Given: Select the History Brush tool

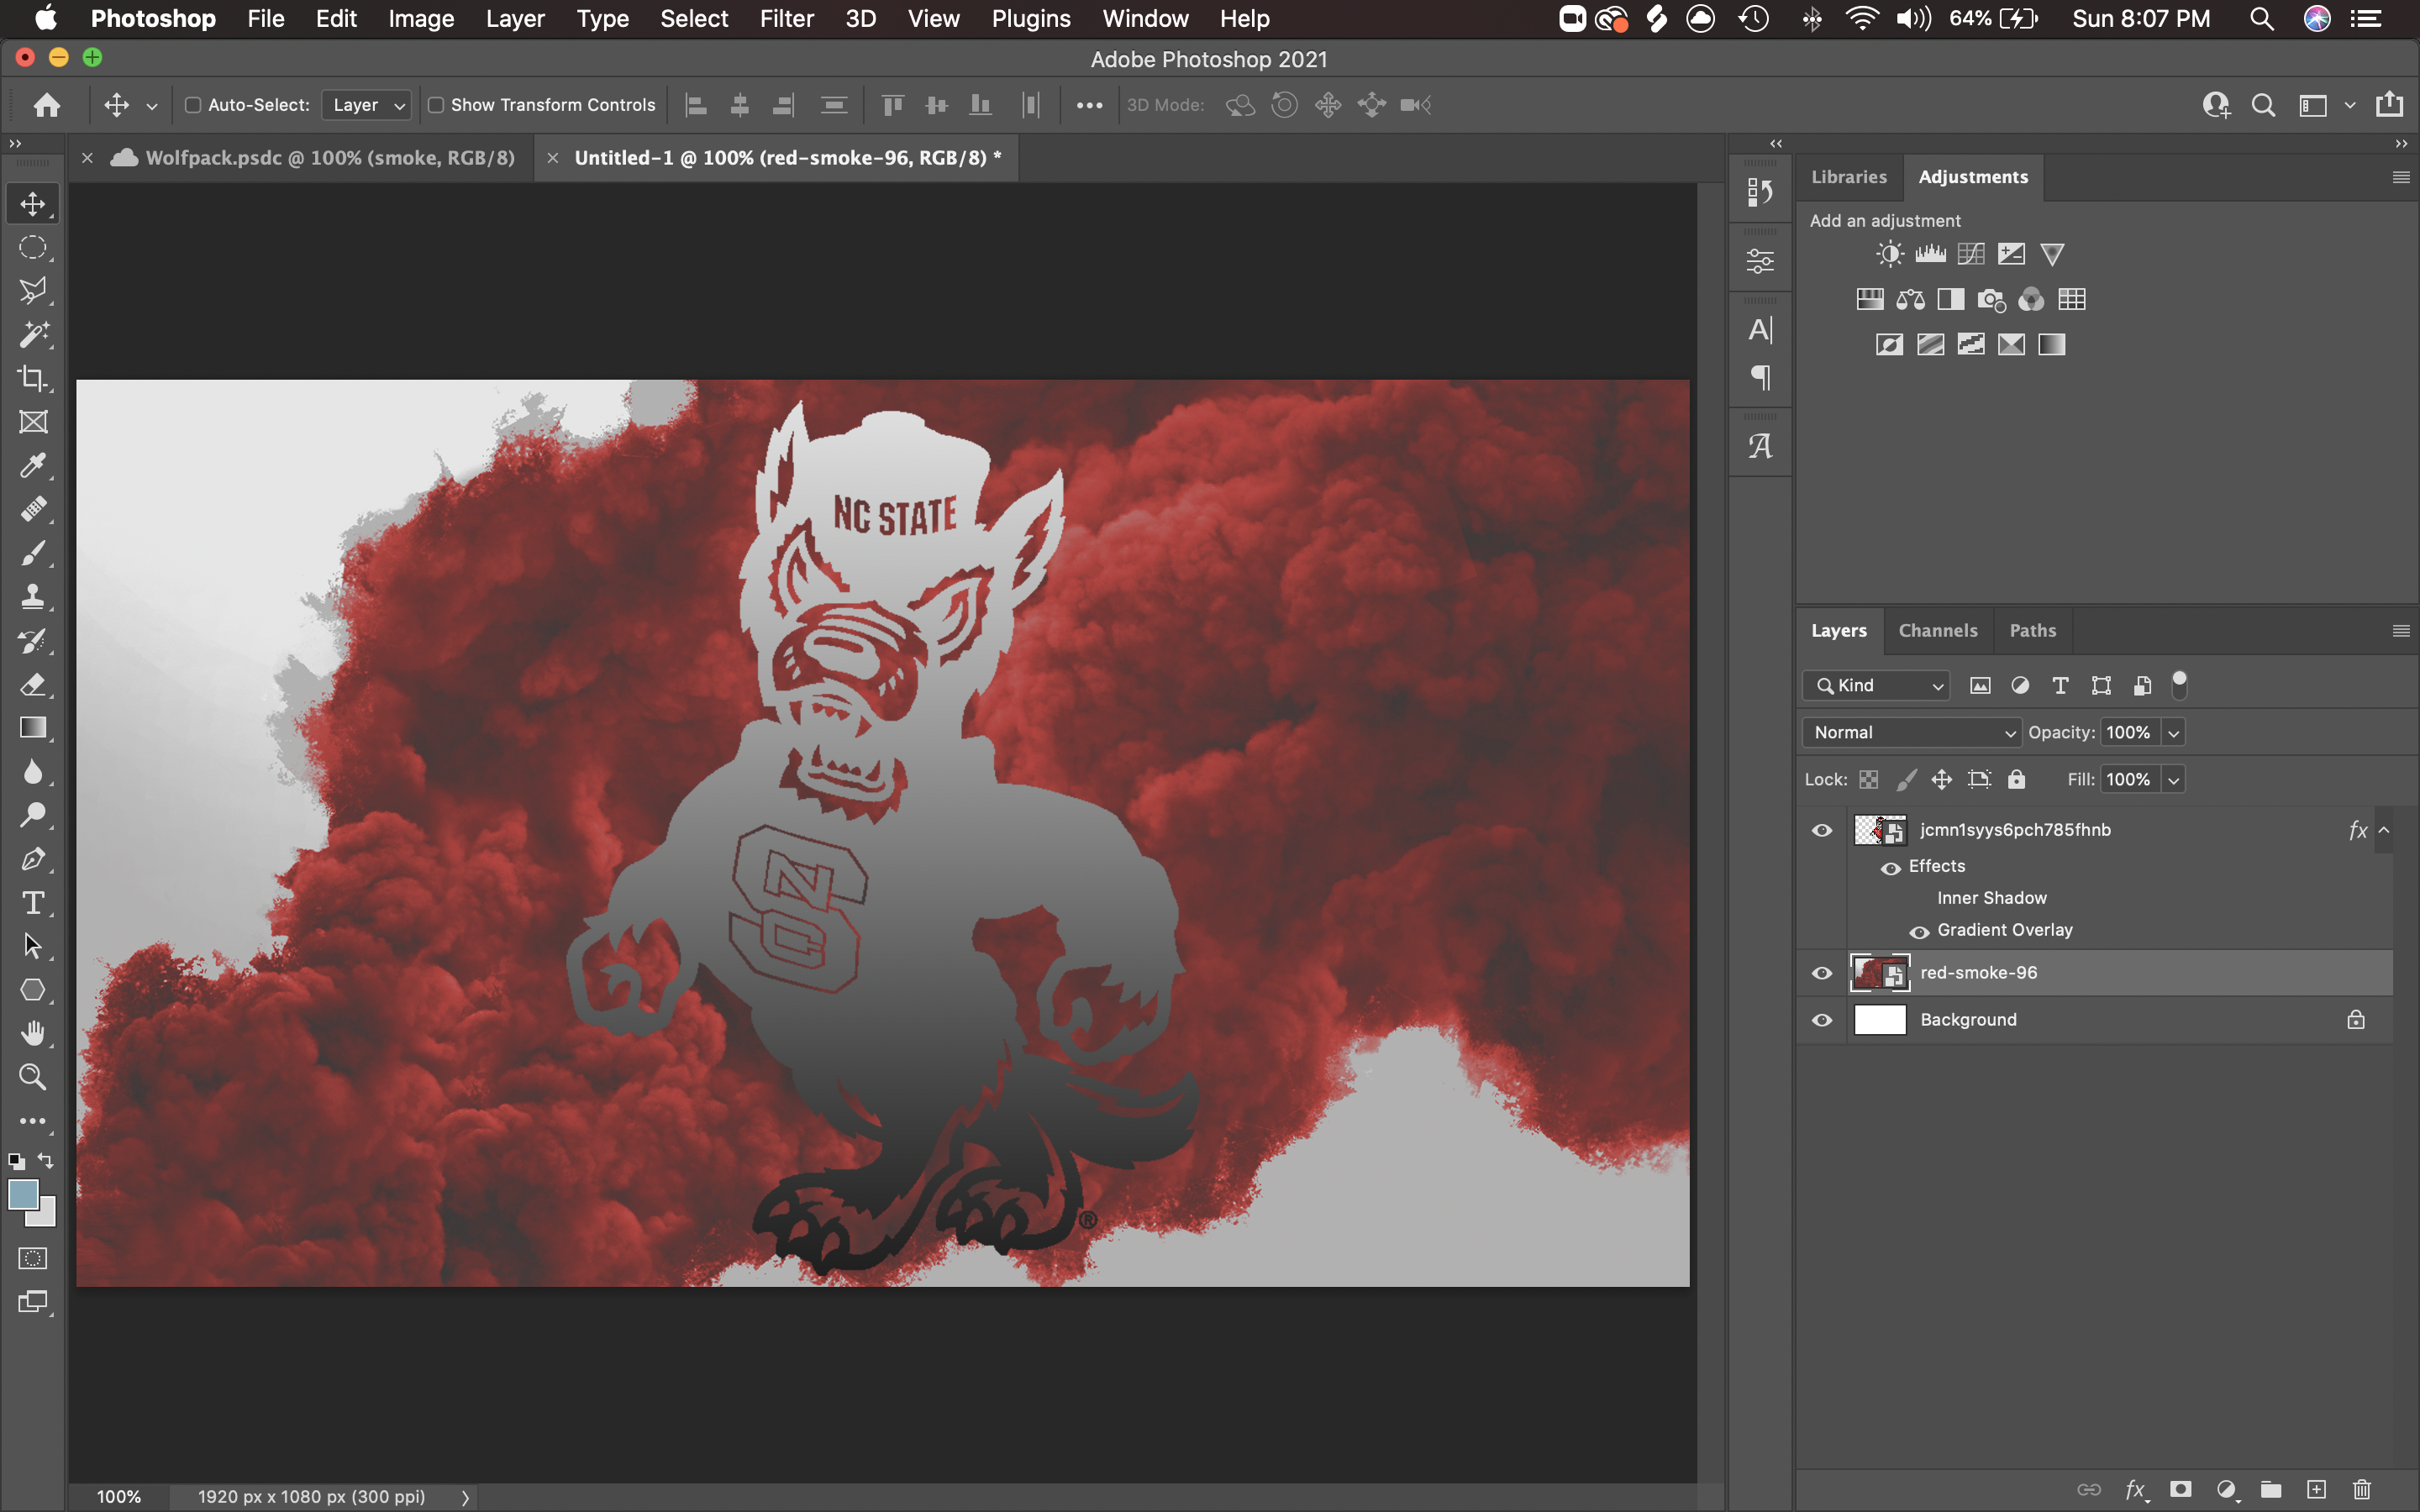Looking at the screenshot, I should click(x=33, y=640).
